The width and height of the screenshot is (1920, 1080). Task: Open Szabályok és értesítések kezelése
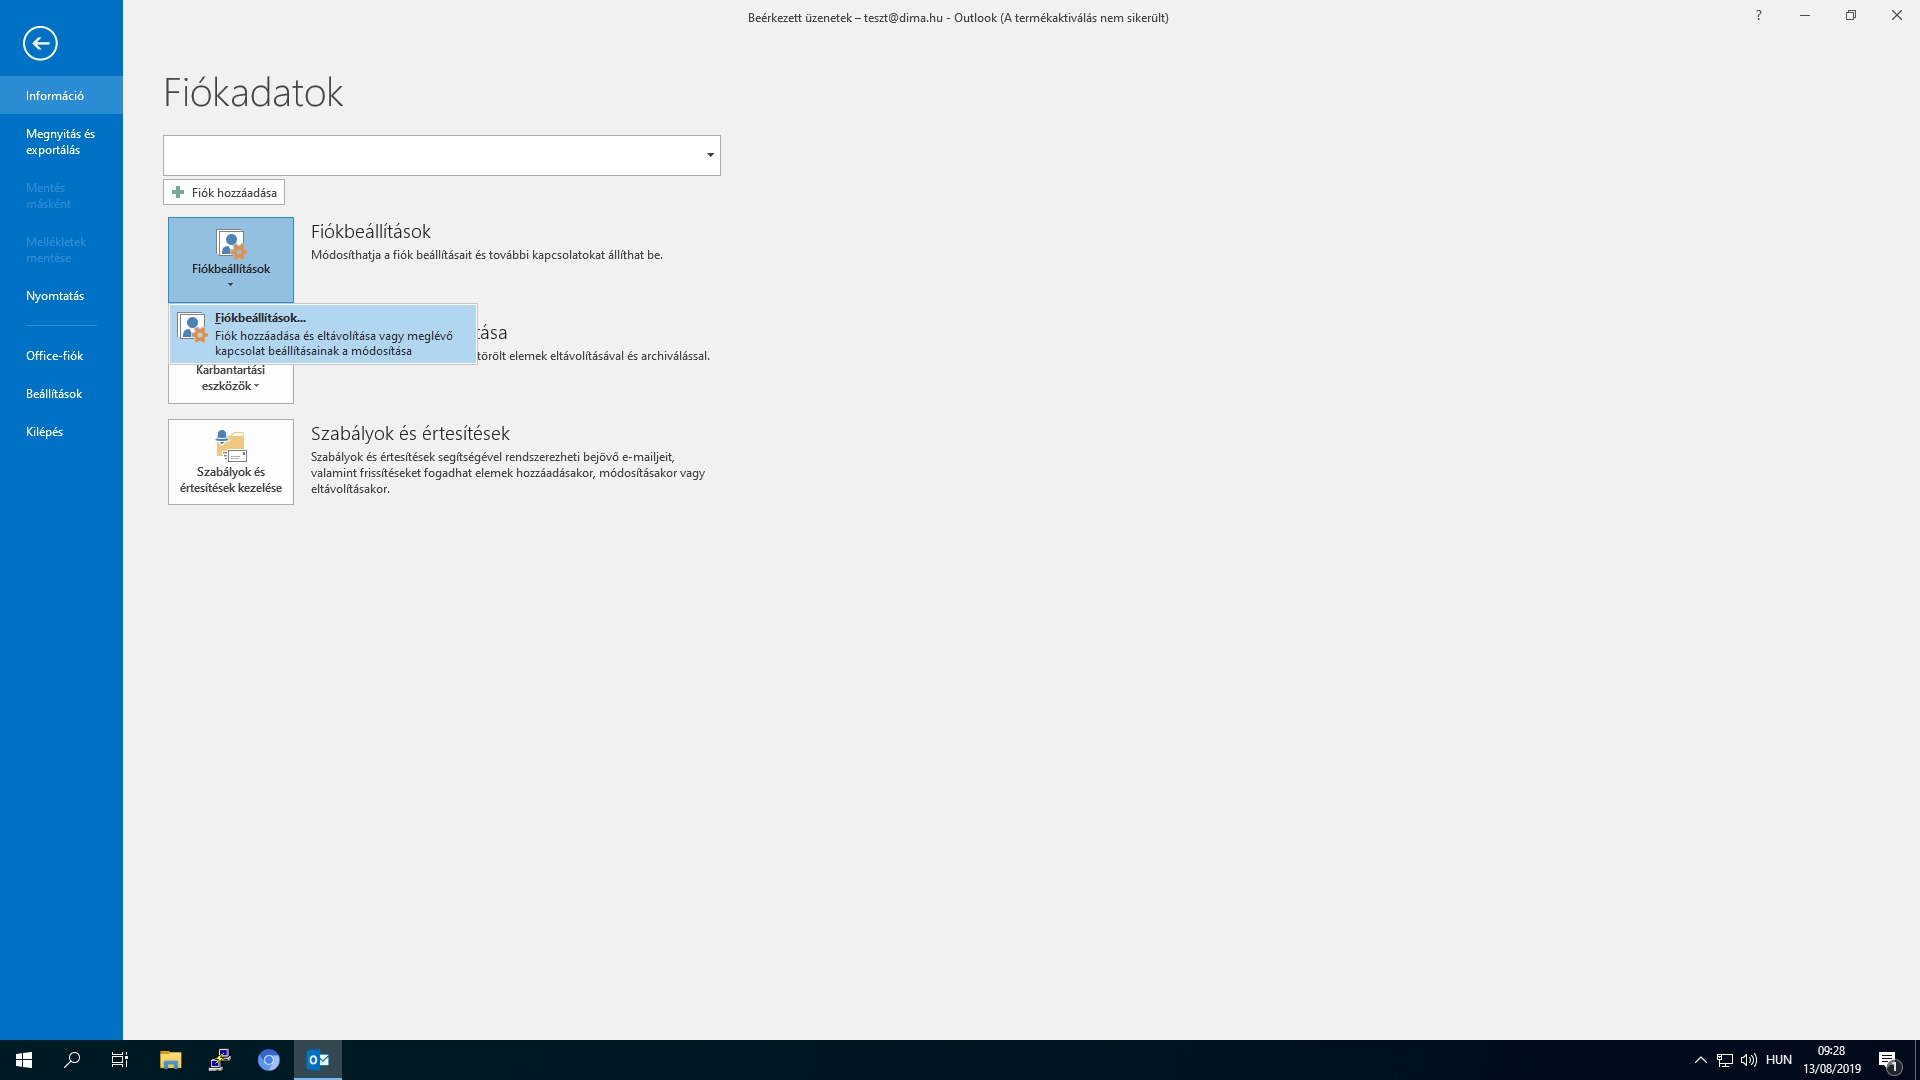[231, 462]
